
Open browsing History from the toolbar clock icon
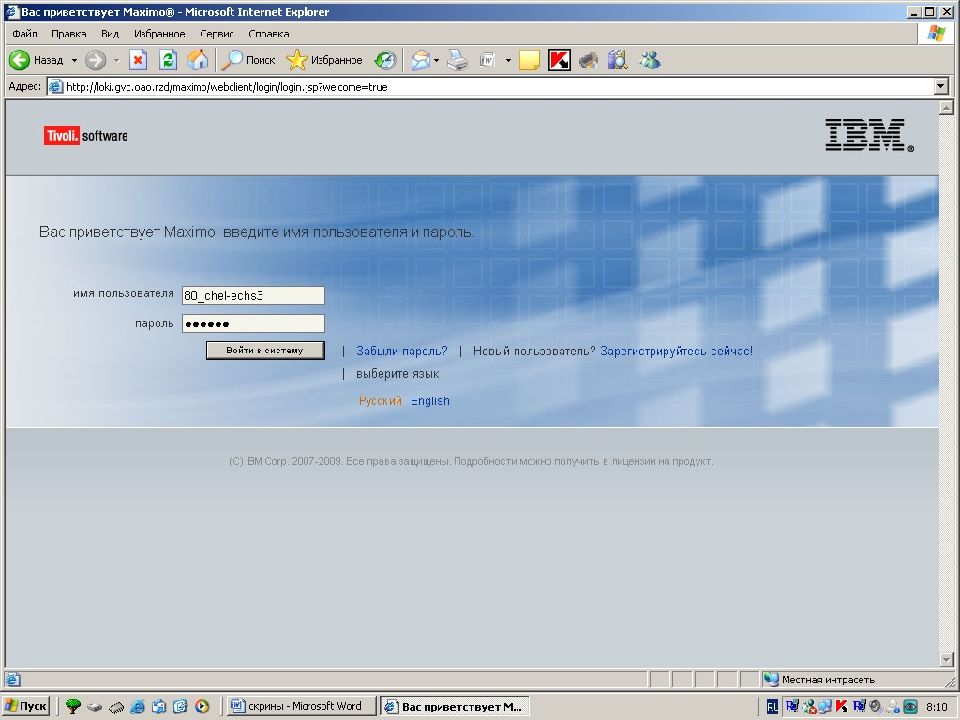tap(386, 60)
